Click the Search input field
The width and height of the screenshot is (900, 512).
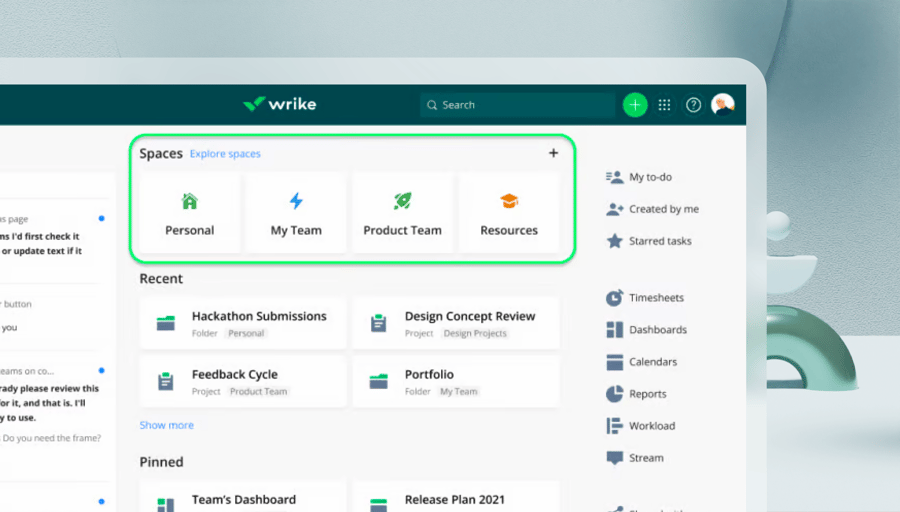[517, 105]
